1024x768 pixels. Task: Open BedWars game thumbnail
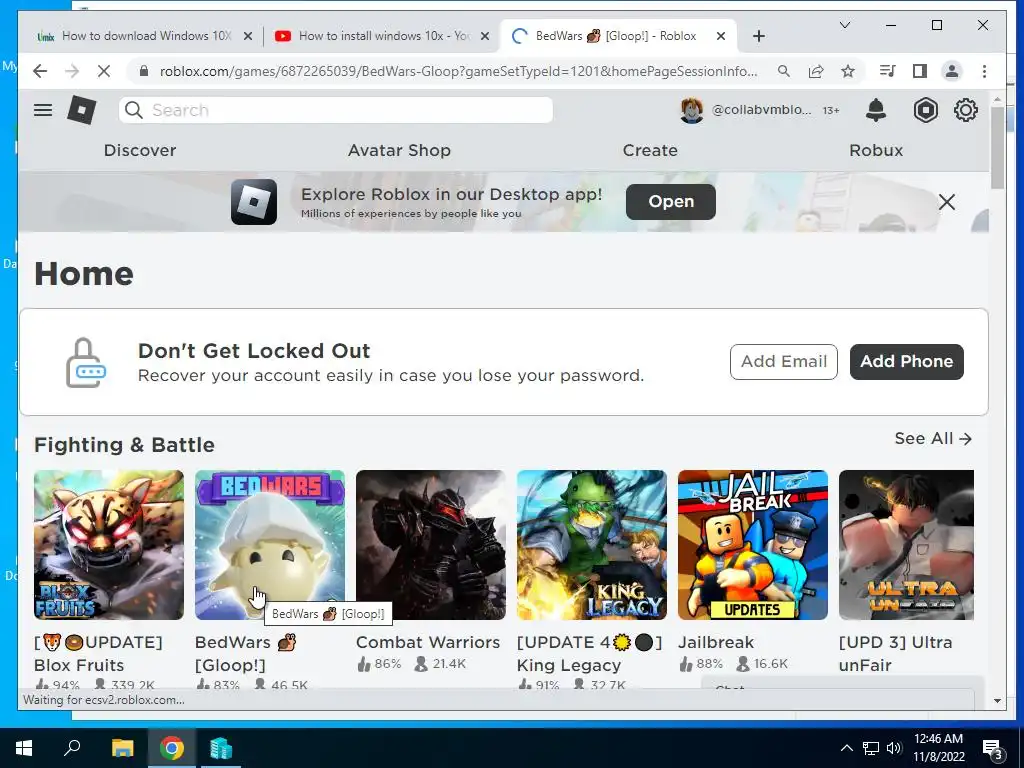270,545
